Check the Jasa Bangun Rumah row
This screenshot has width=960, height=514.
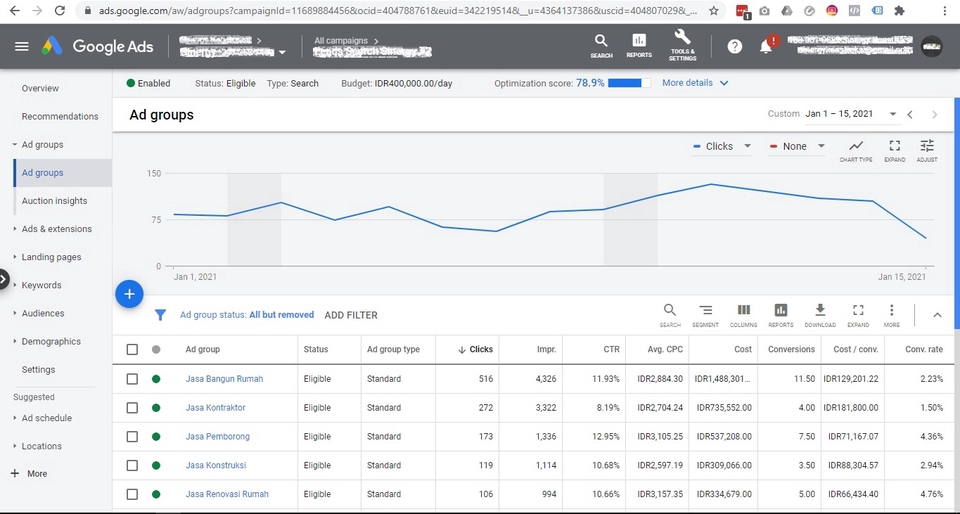(132, 379)
